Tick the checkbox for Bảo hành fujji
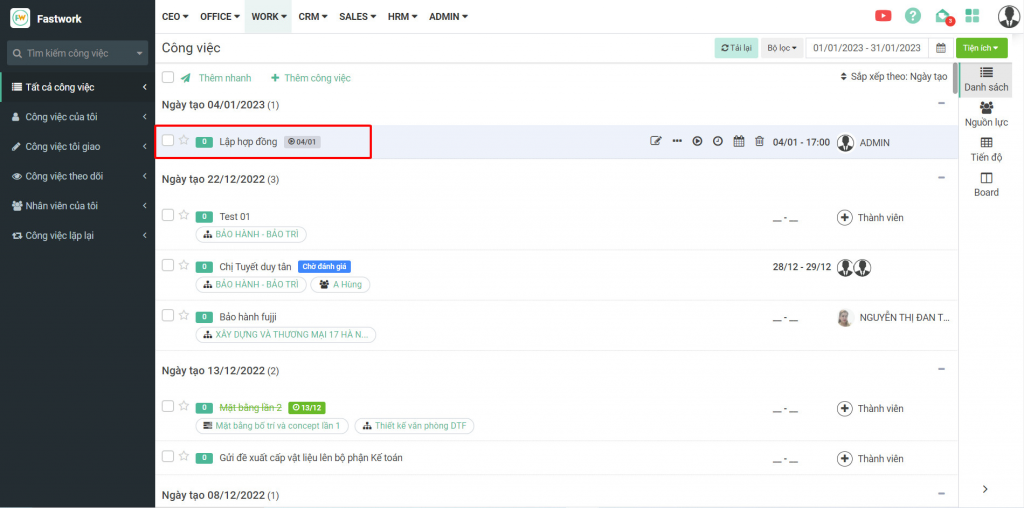 coord(168,316)
